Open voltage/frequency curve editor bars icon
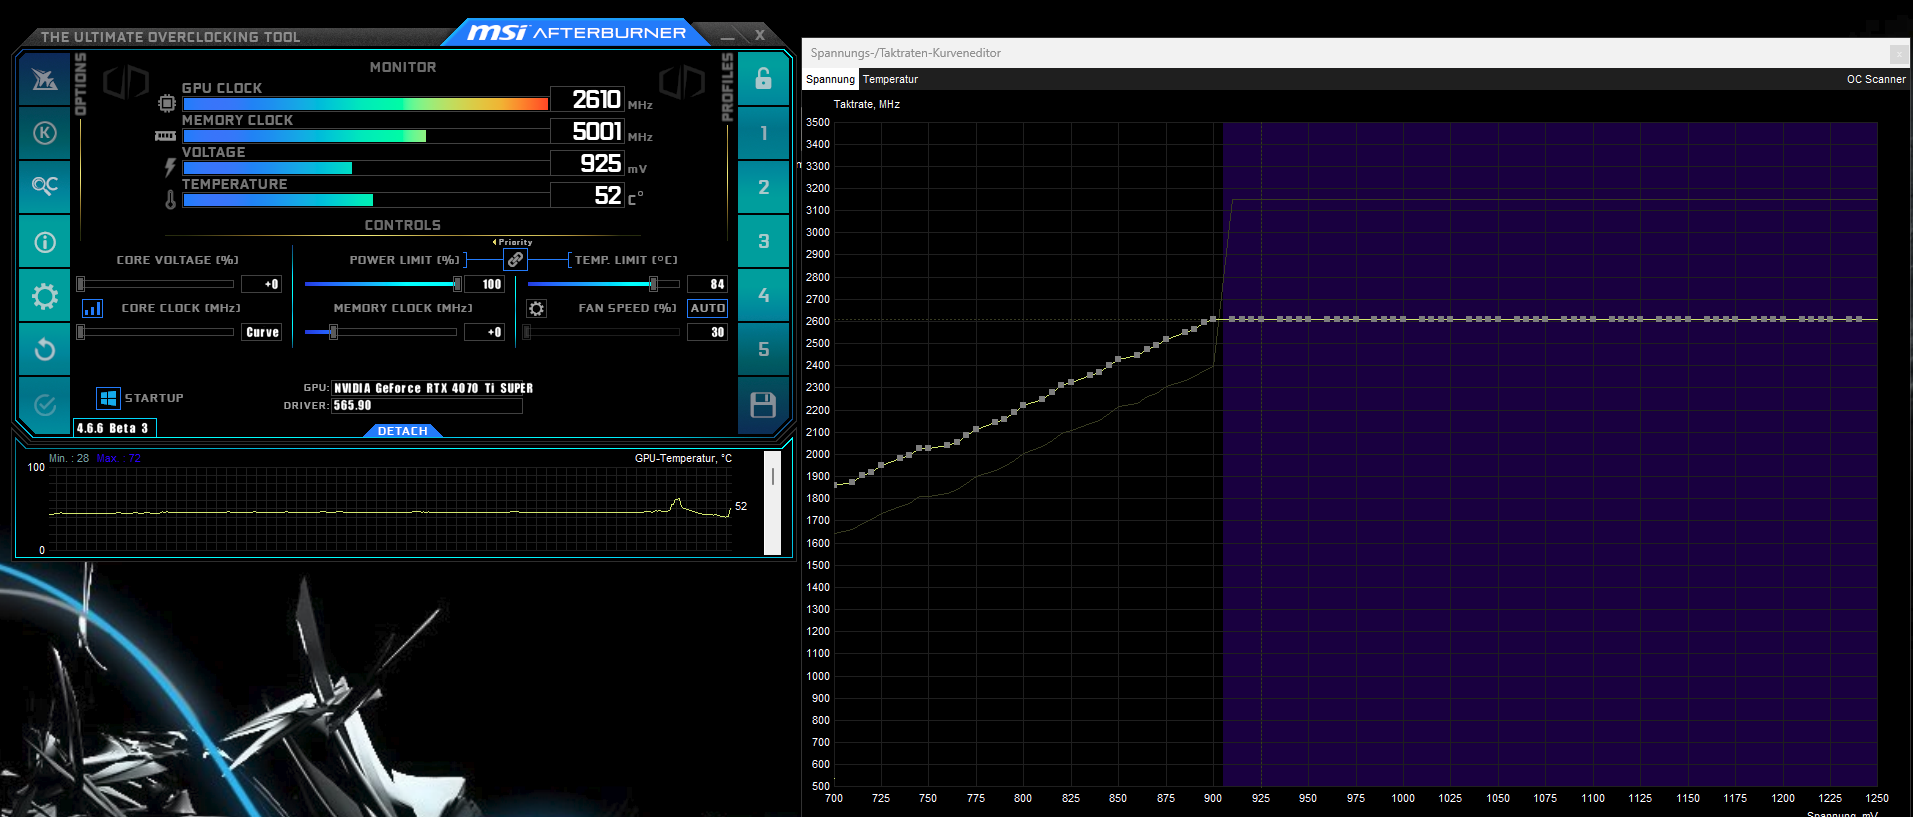The width and height of the screenshot is (1913, 817). tap(92, 308)
